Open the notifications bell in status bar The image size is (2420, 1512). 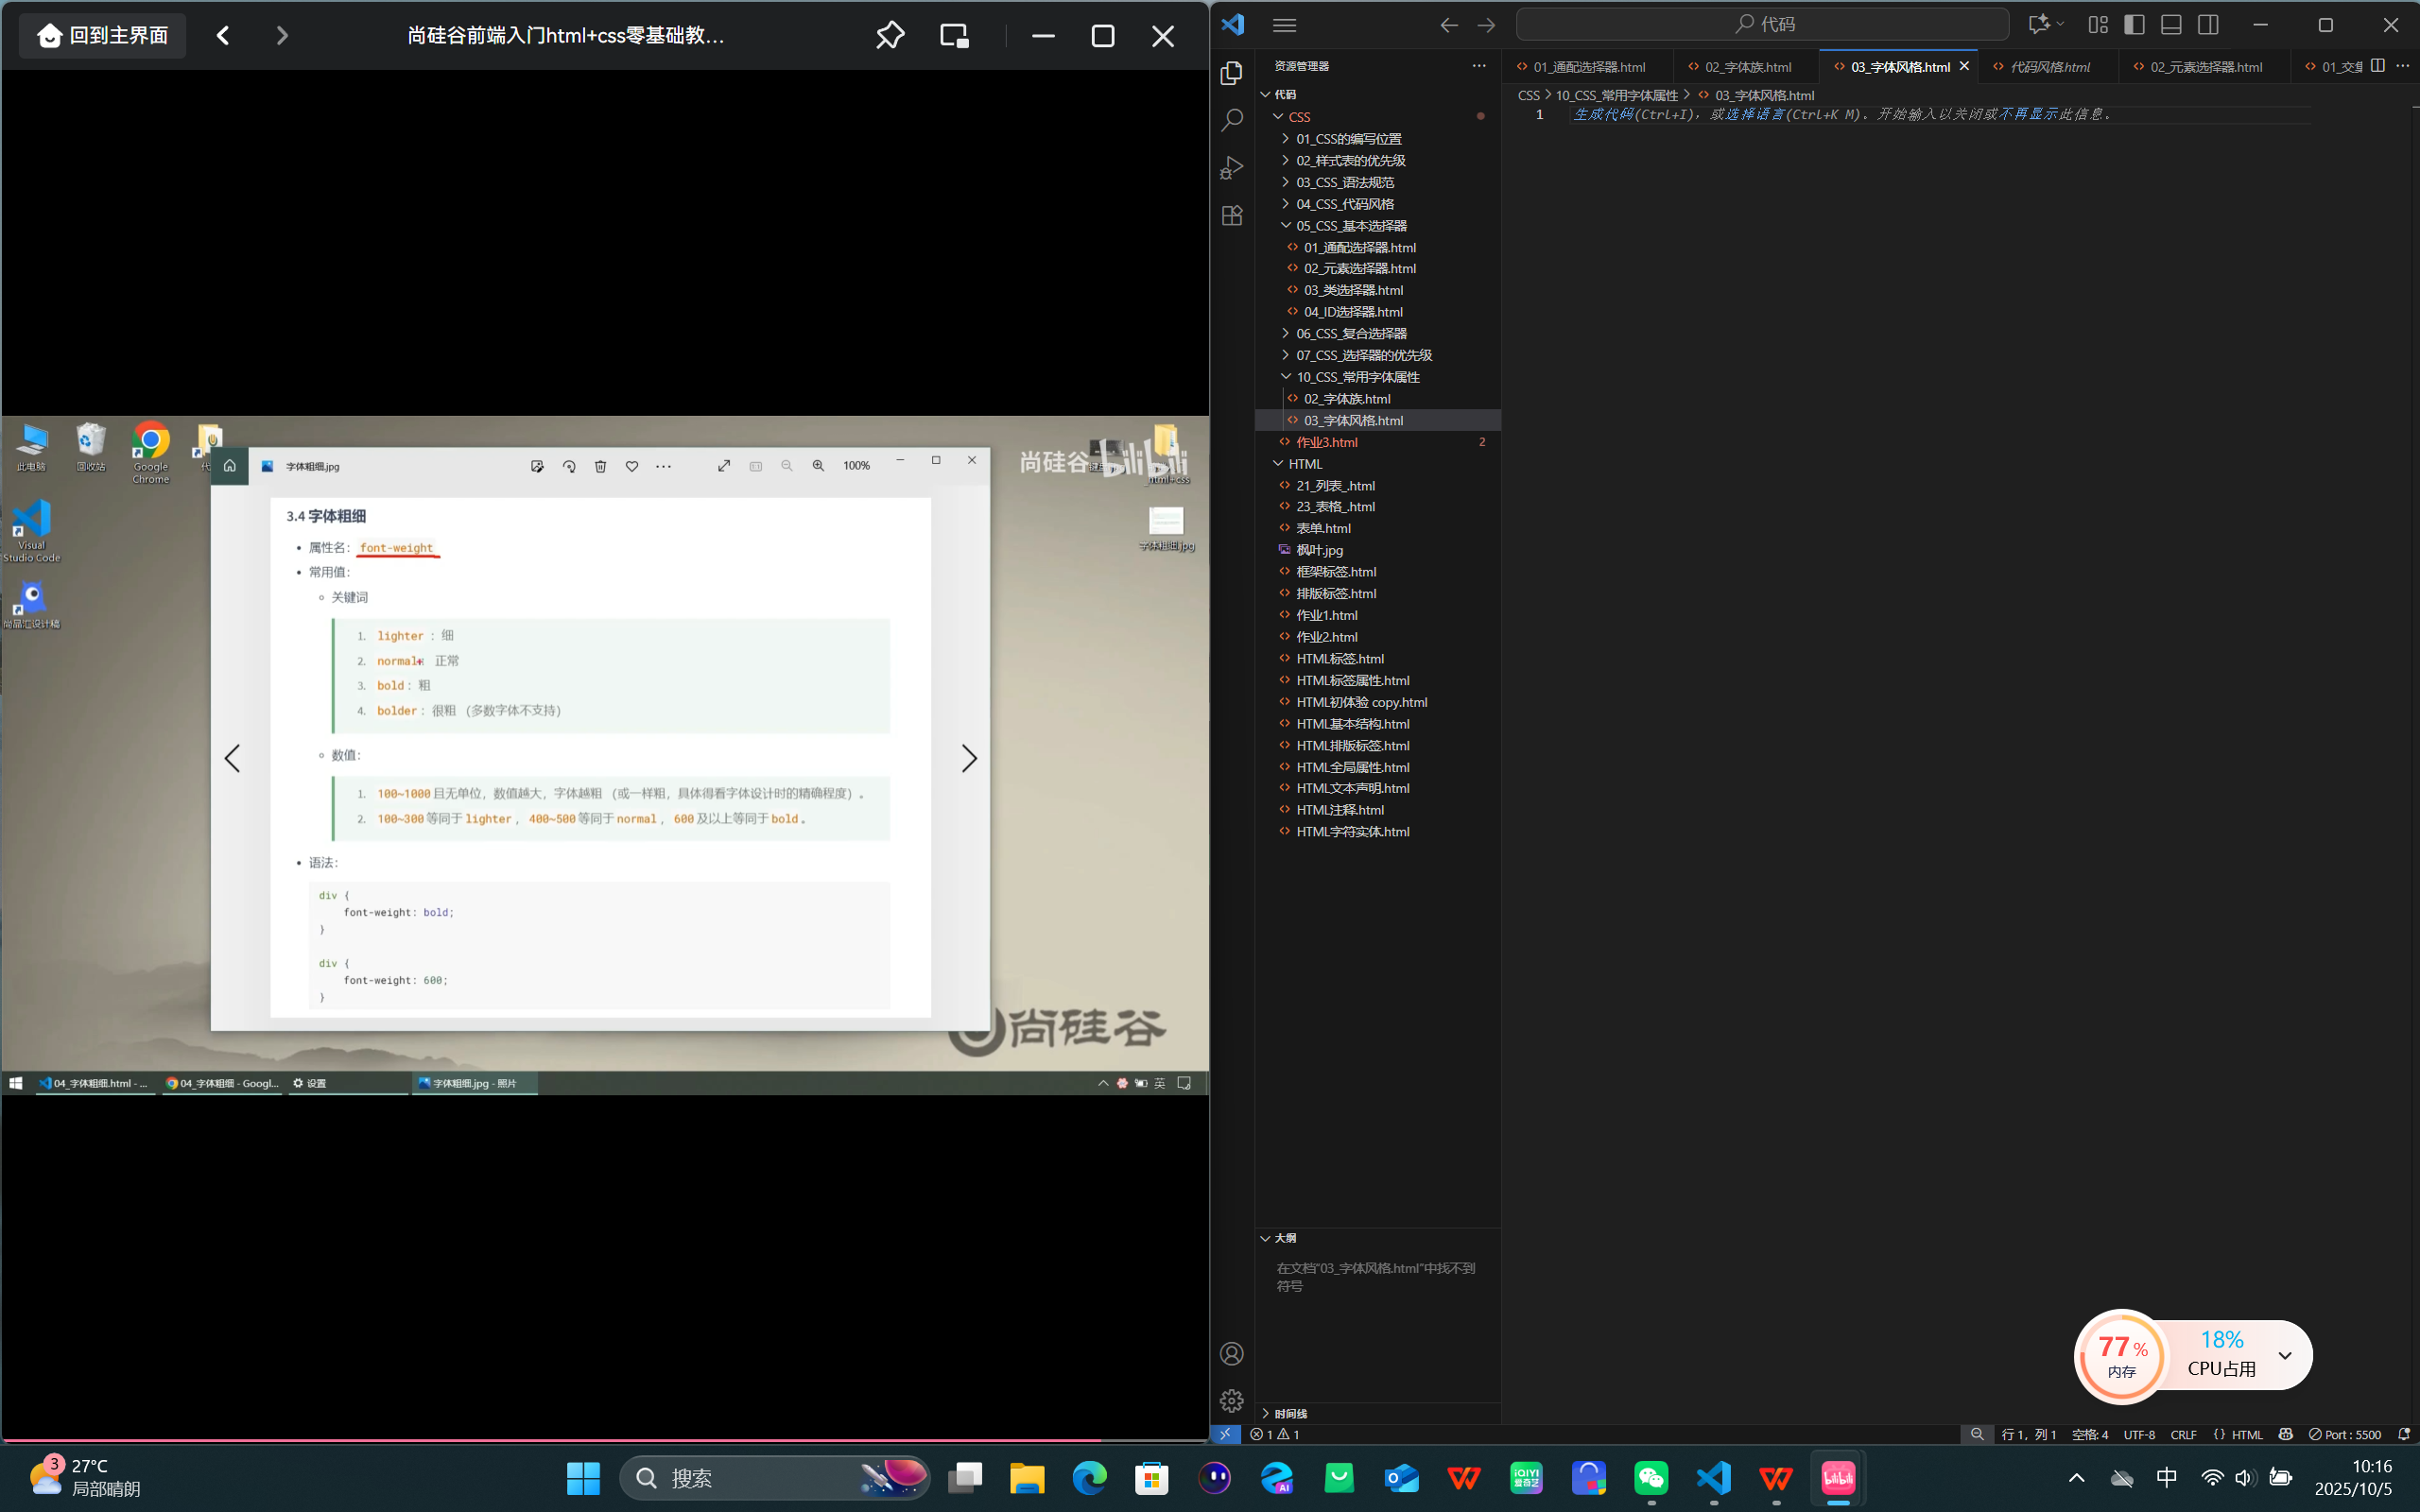click(2404, 1434)
